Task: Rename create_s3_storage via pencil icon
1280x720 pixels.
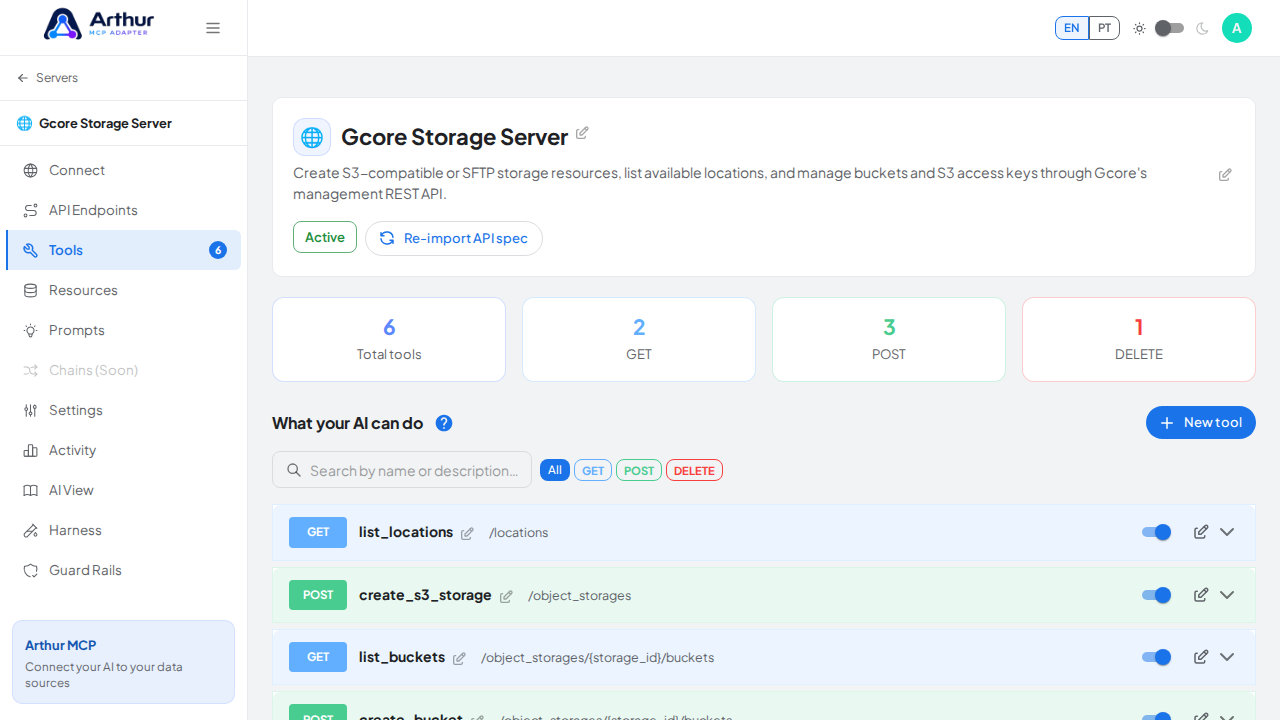Action: point(506,596)
